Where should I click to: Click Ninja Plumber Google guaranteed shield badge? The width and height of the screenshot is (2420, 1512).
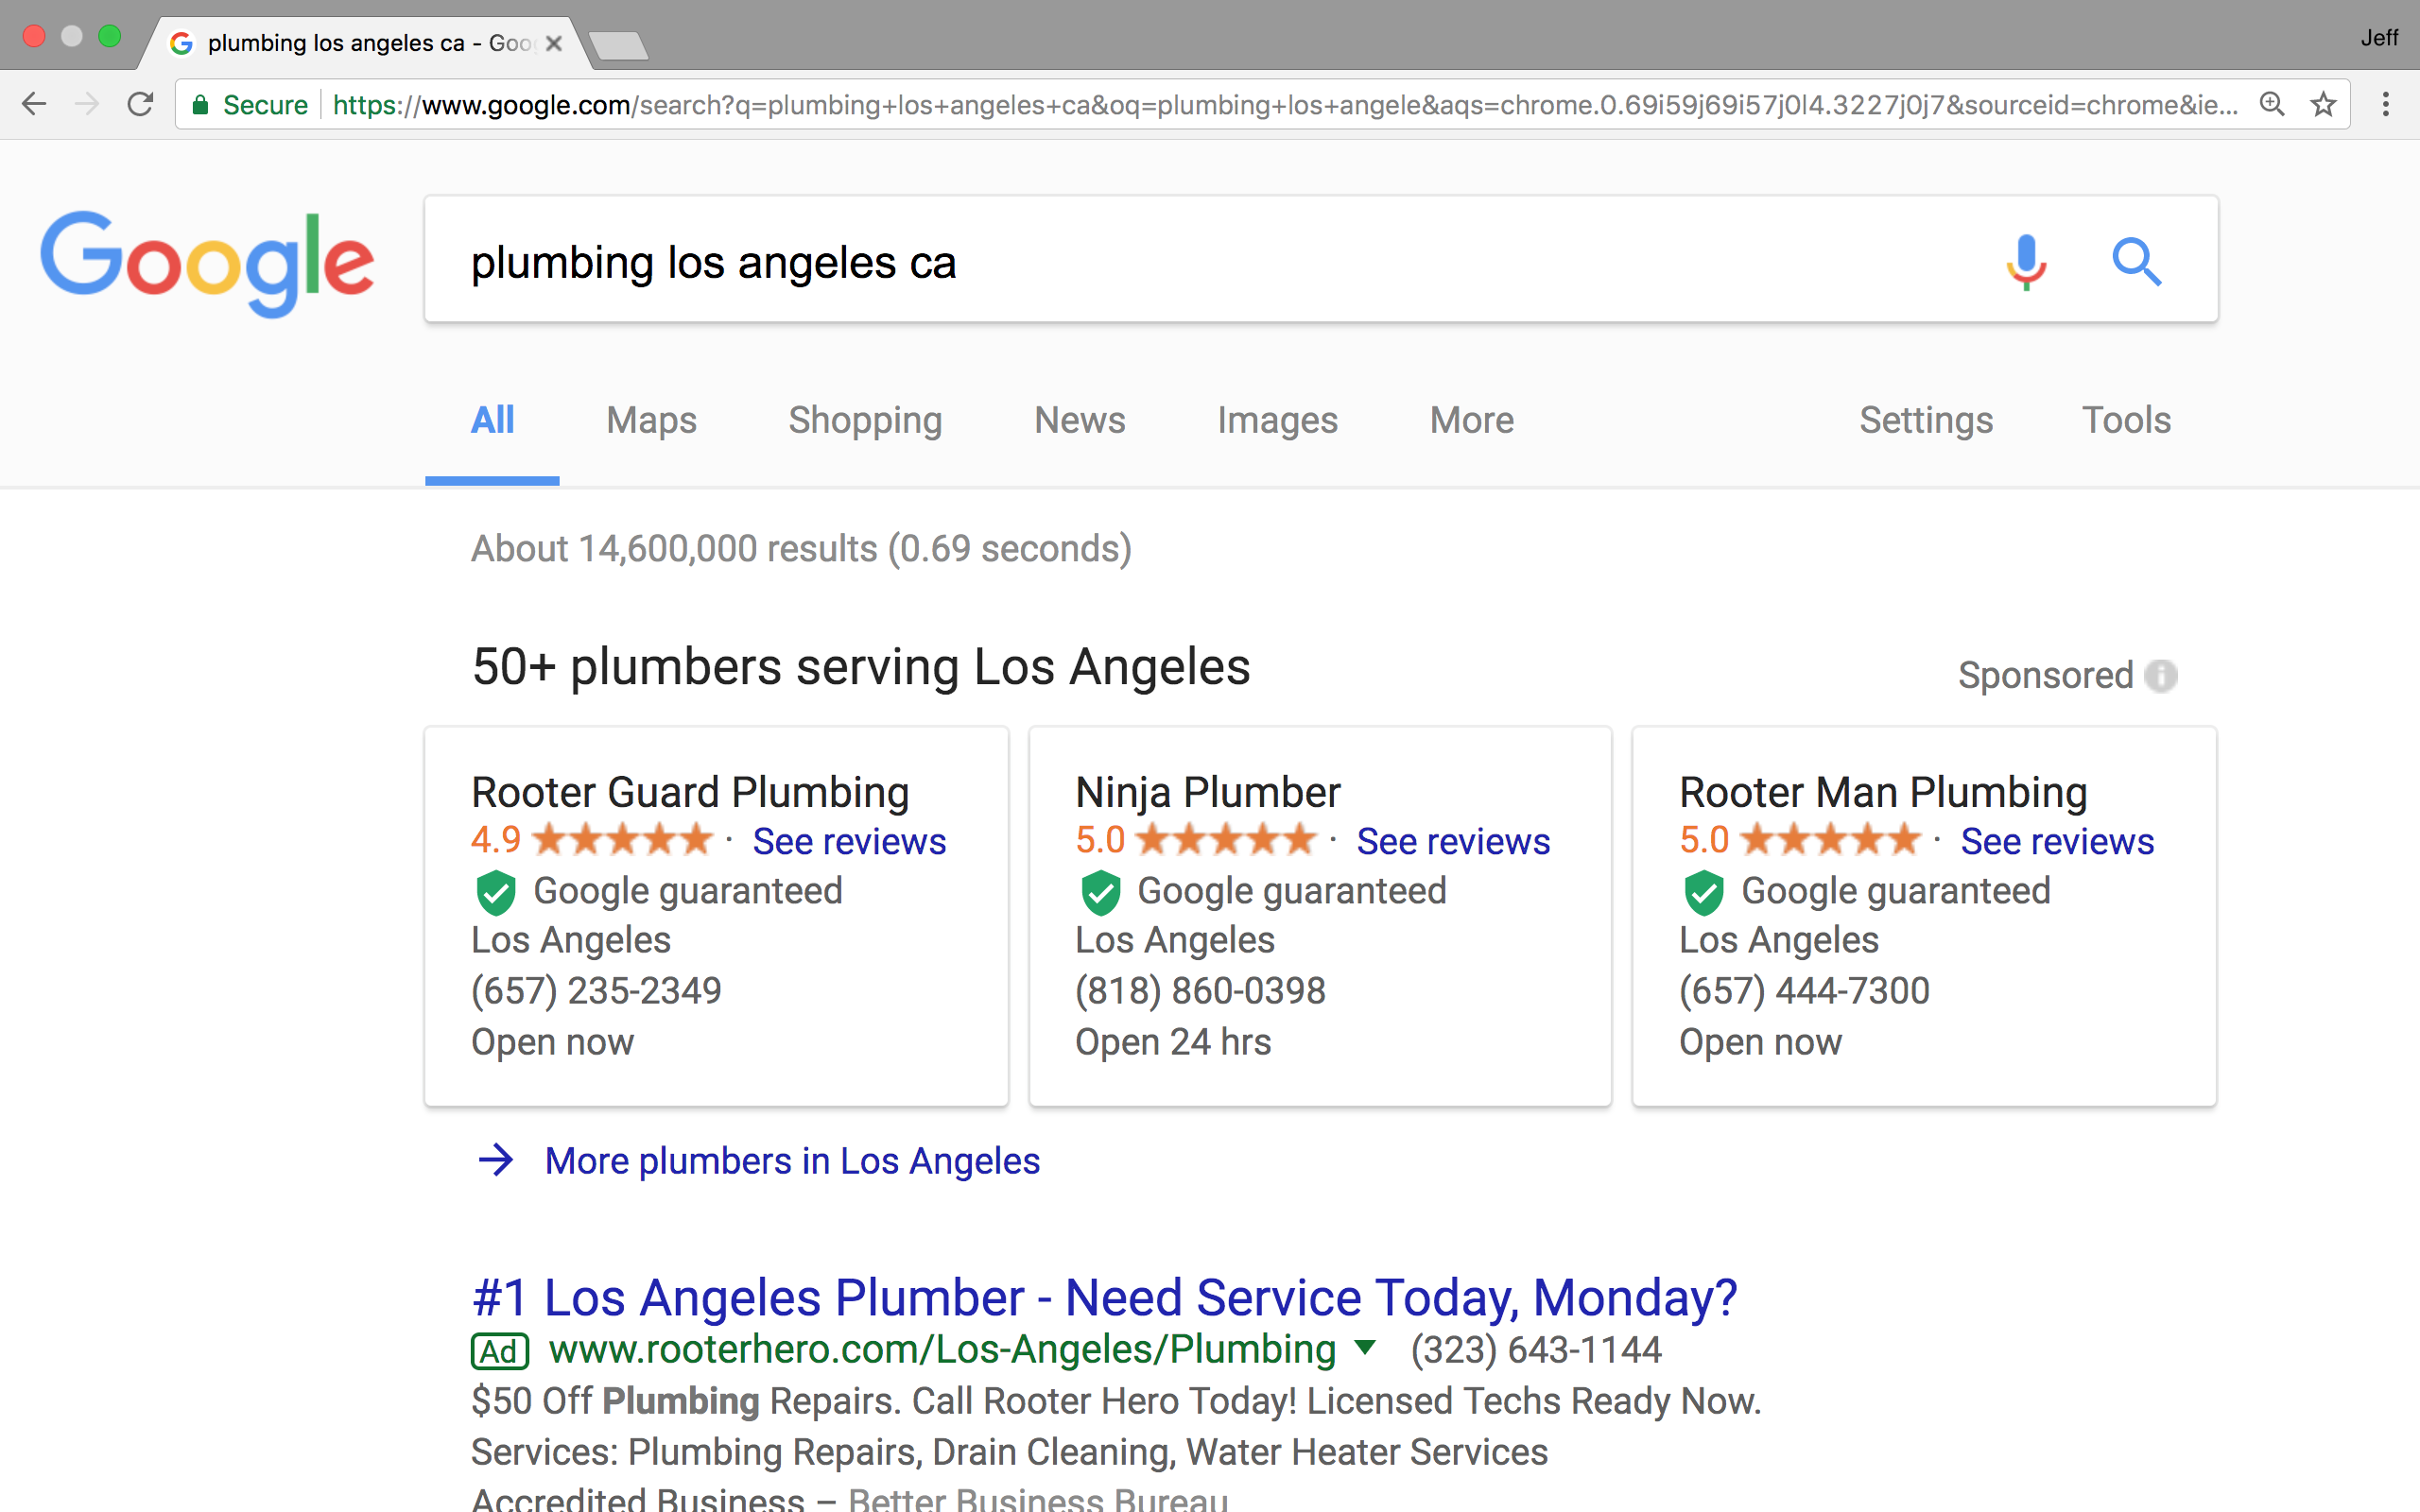click(1100, 892)
